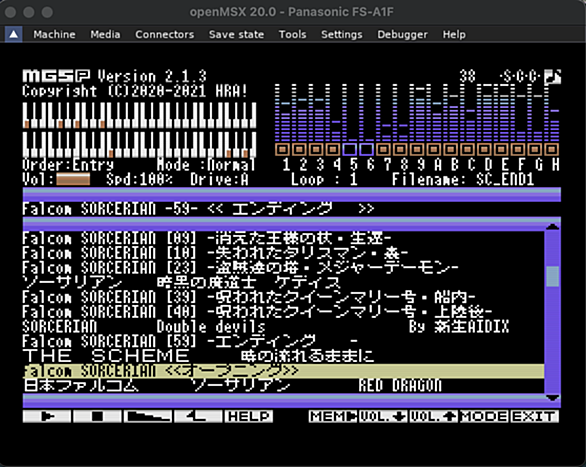The width and height of the screenshot is (586, 467).
Task: Click the Stop button in MGSP
Action: (97, 416)
